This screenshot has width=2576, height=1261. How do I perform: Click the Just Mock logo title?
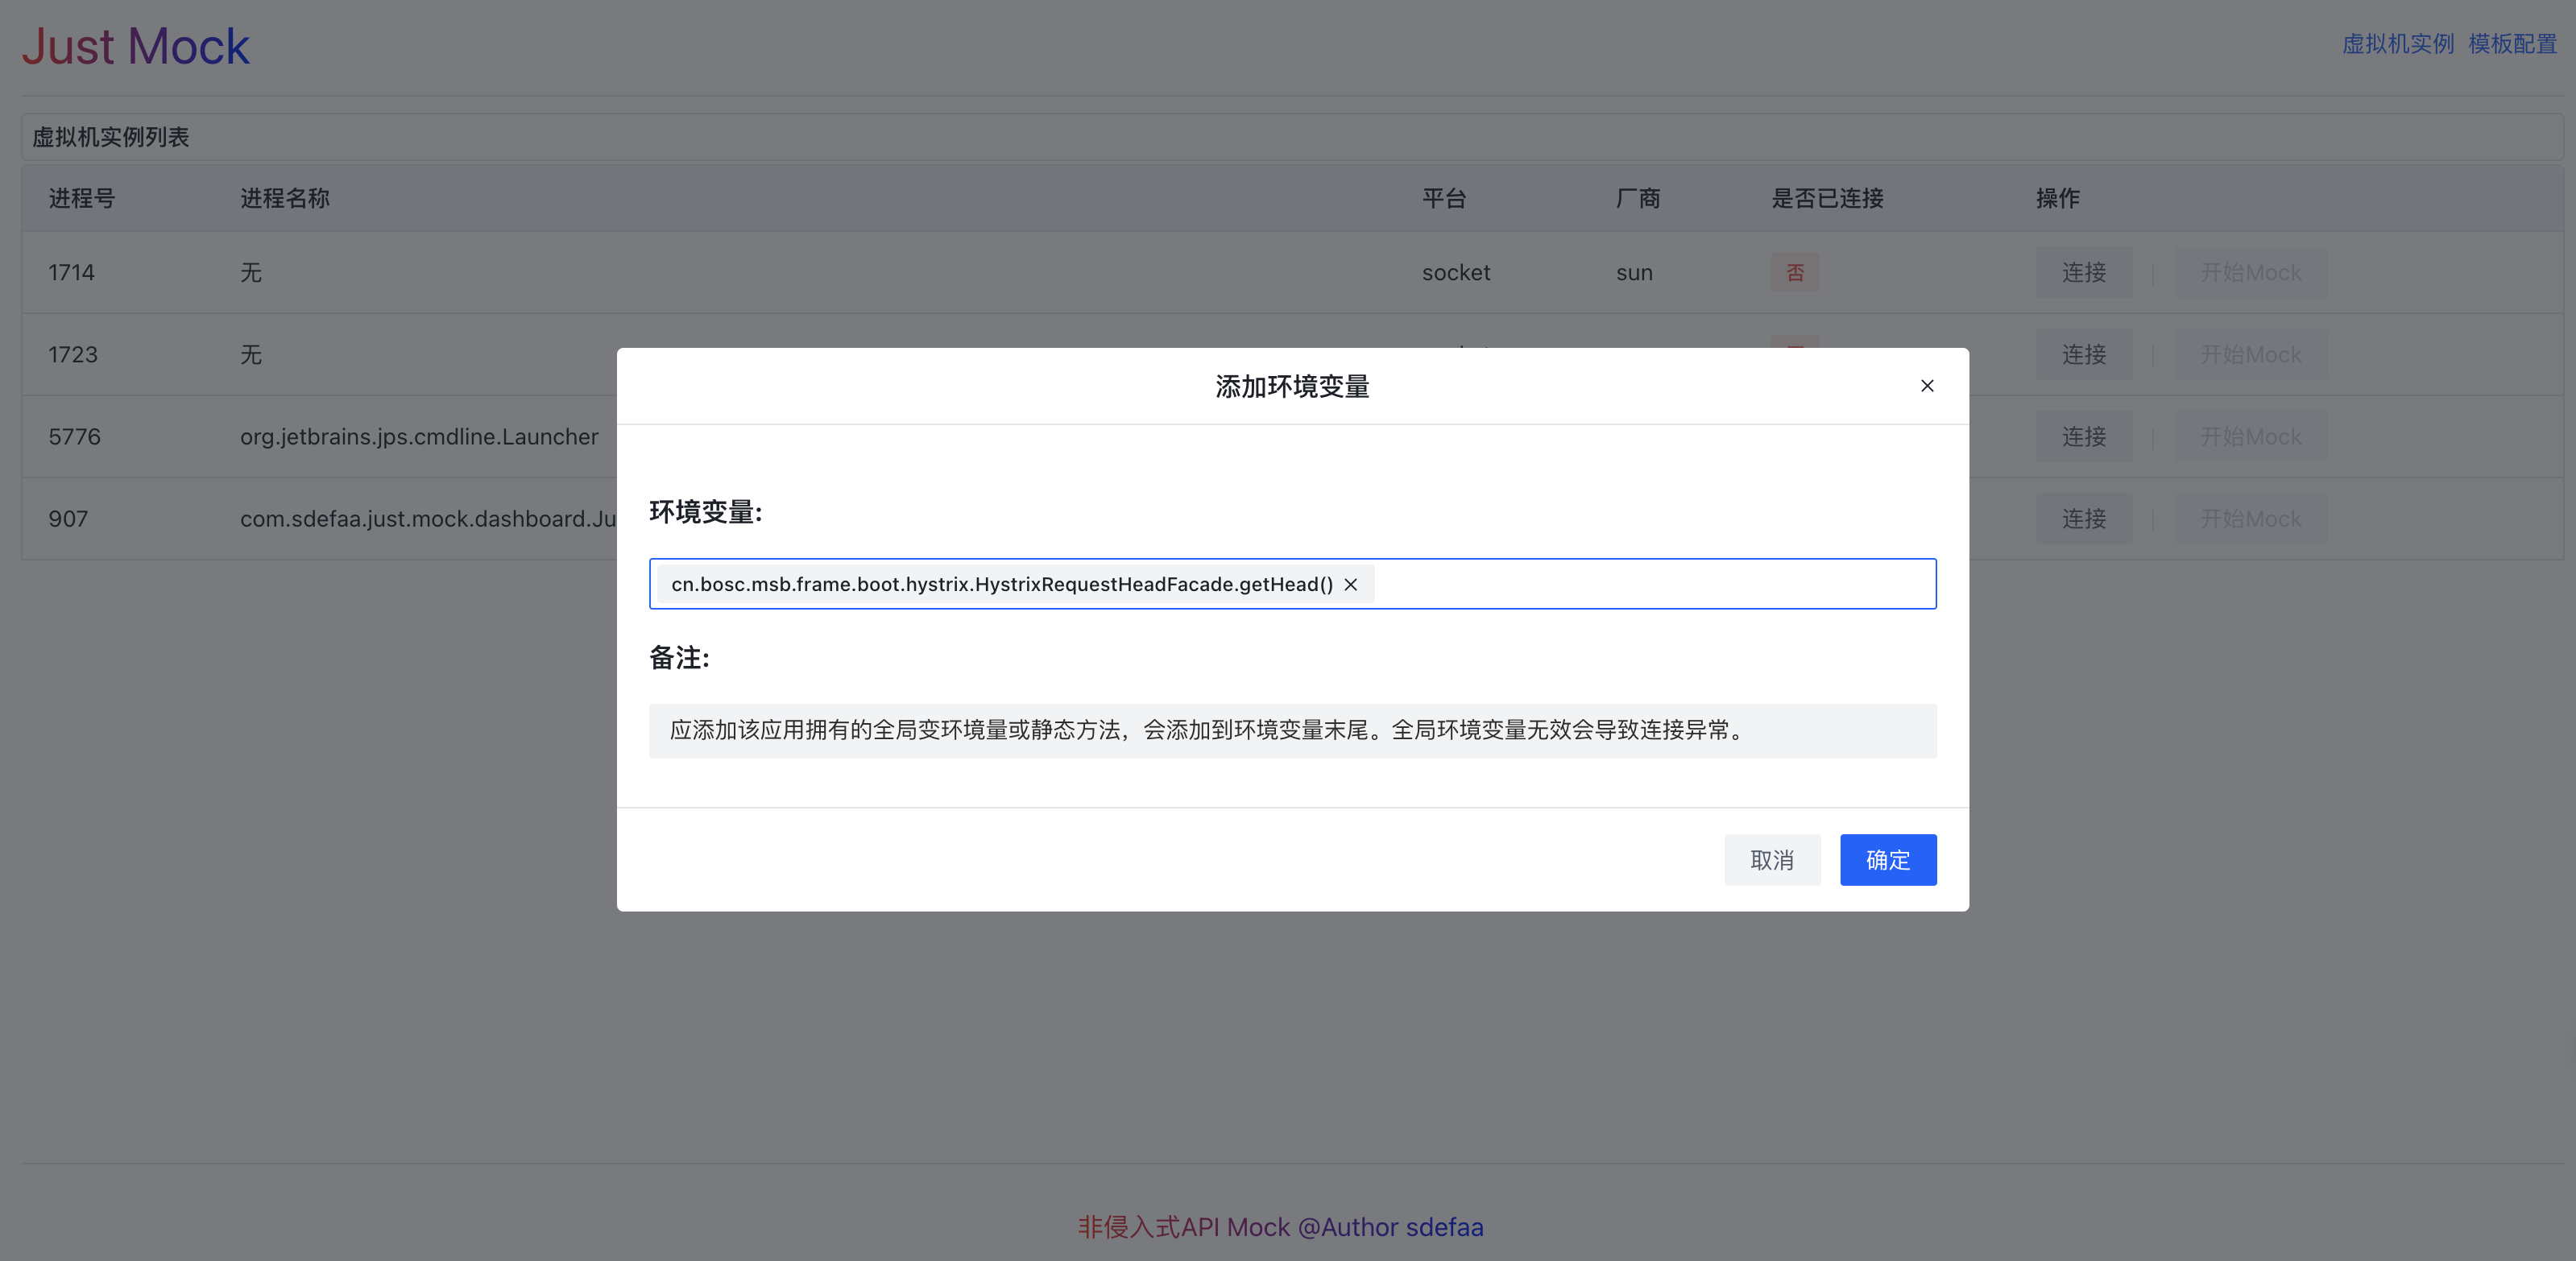136,46
